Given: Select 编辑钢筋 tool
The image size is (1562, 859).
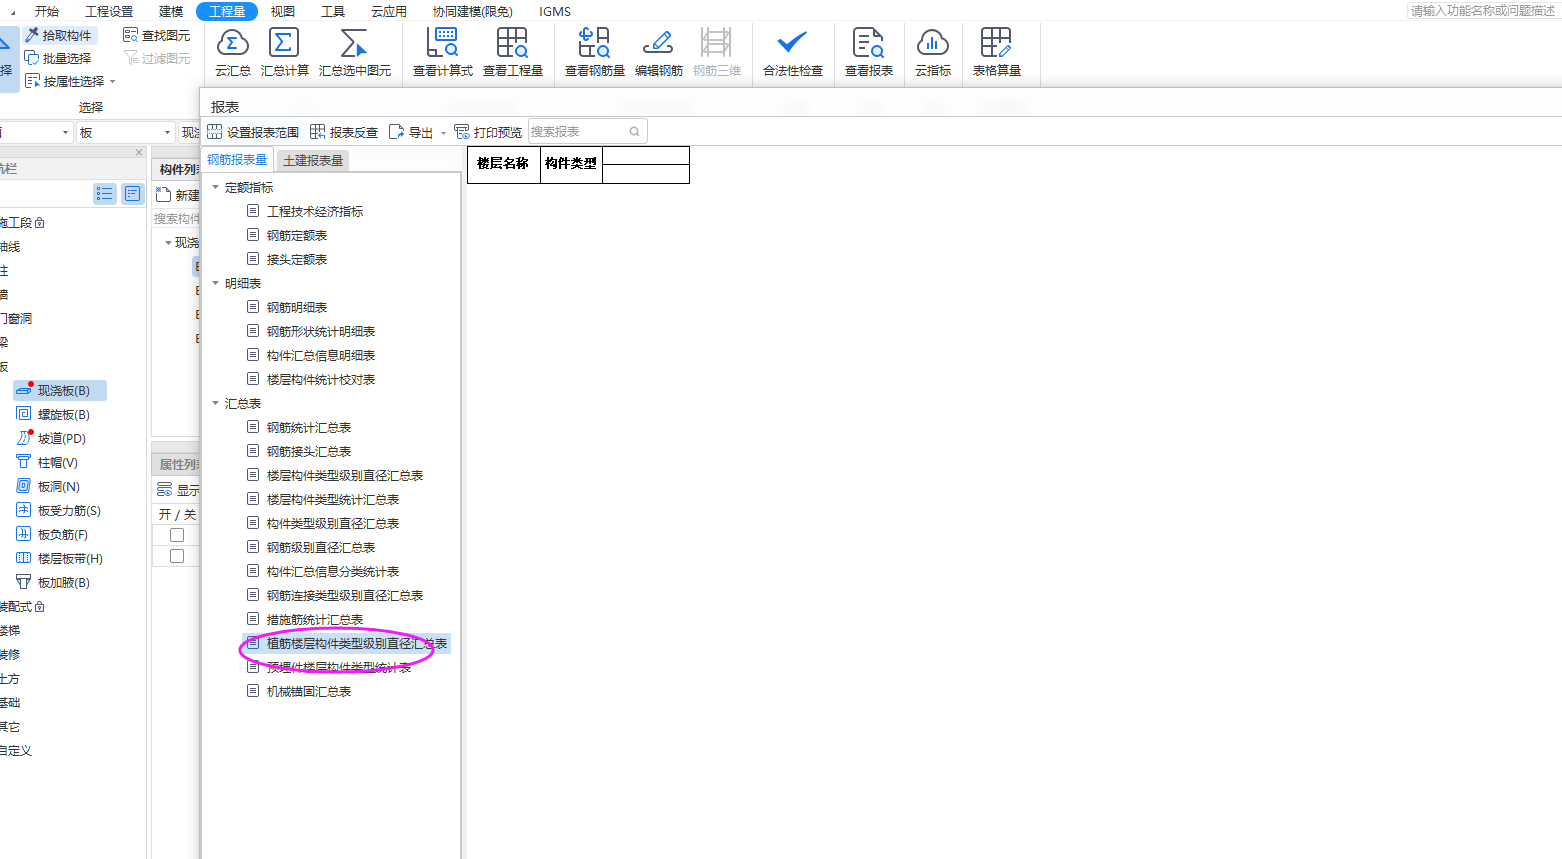Looking at the screenshot, I should (x=659, y=53).
